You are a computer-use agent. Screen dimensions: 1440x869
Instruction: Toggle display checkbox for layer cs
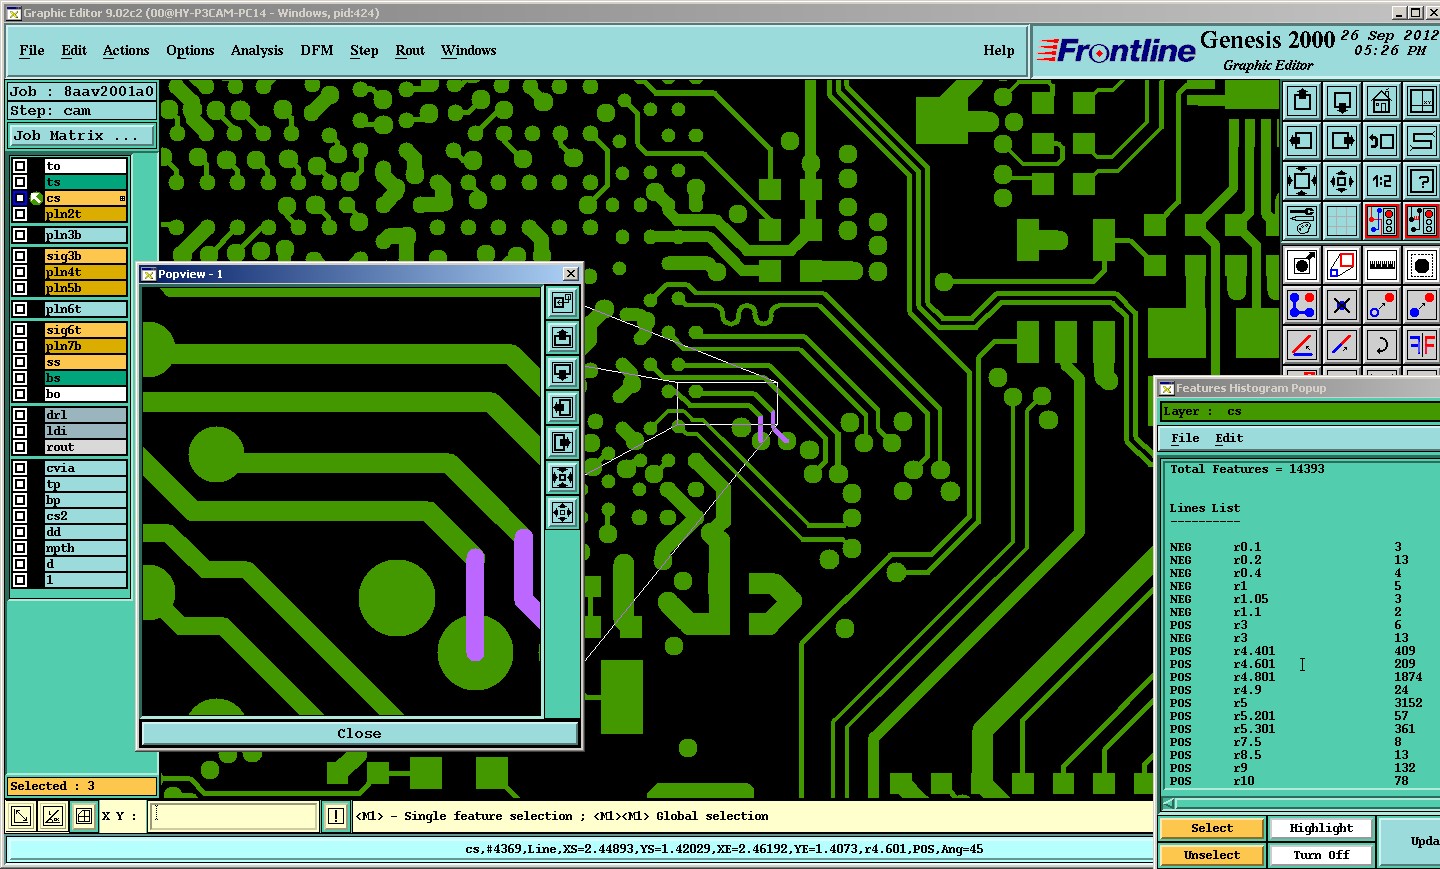point(20,198)
